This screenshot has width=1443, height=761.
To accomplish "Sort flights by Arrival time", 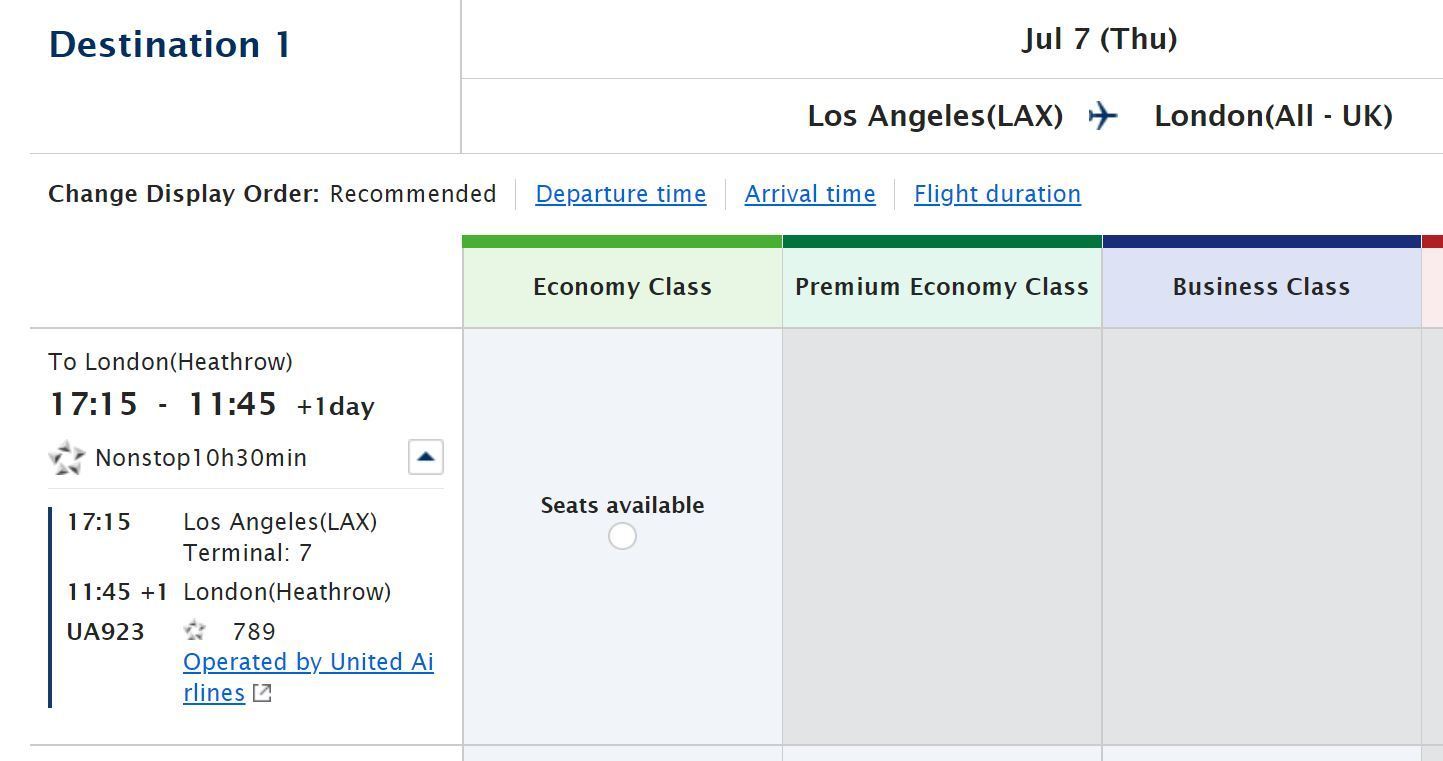I will 809,194.
